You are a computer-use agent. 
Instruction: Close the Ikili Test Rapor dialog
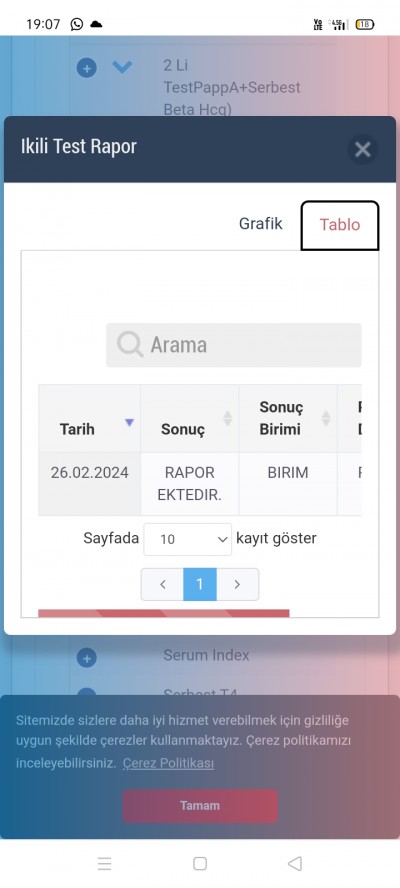(362, 150)
